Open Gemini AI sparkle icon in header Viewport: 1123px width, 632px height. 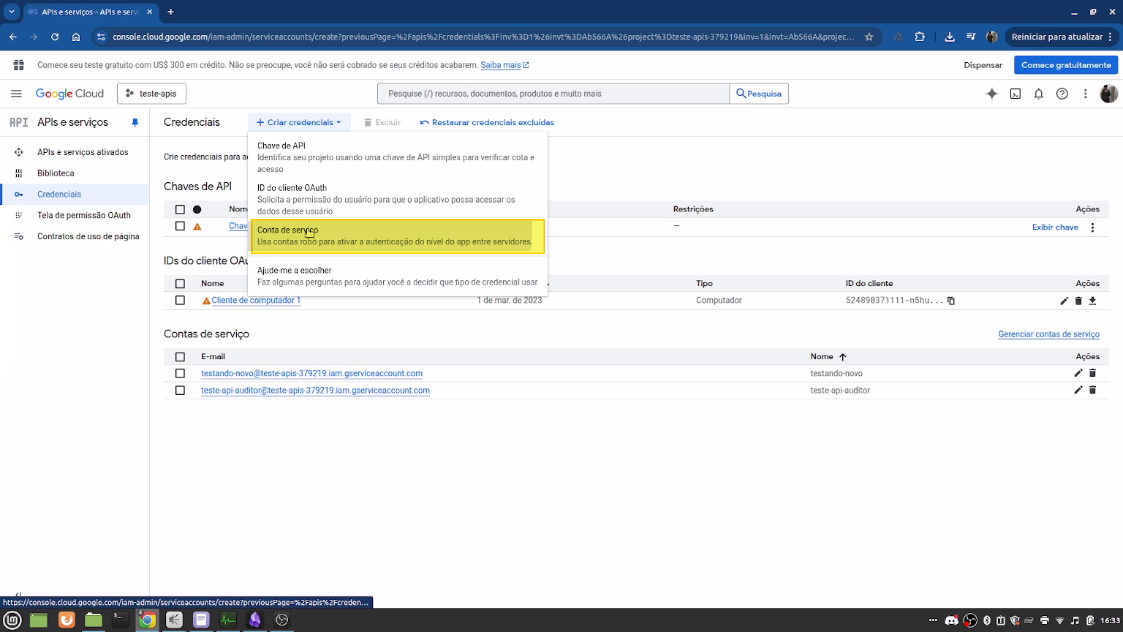click(x=991, y=94)
